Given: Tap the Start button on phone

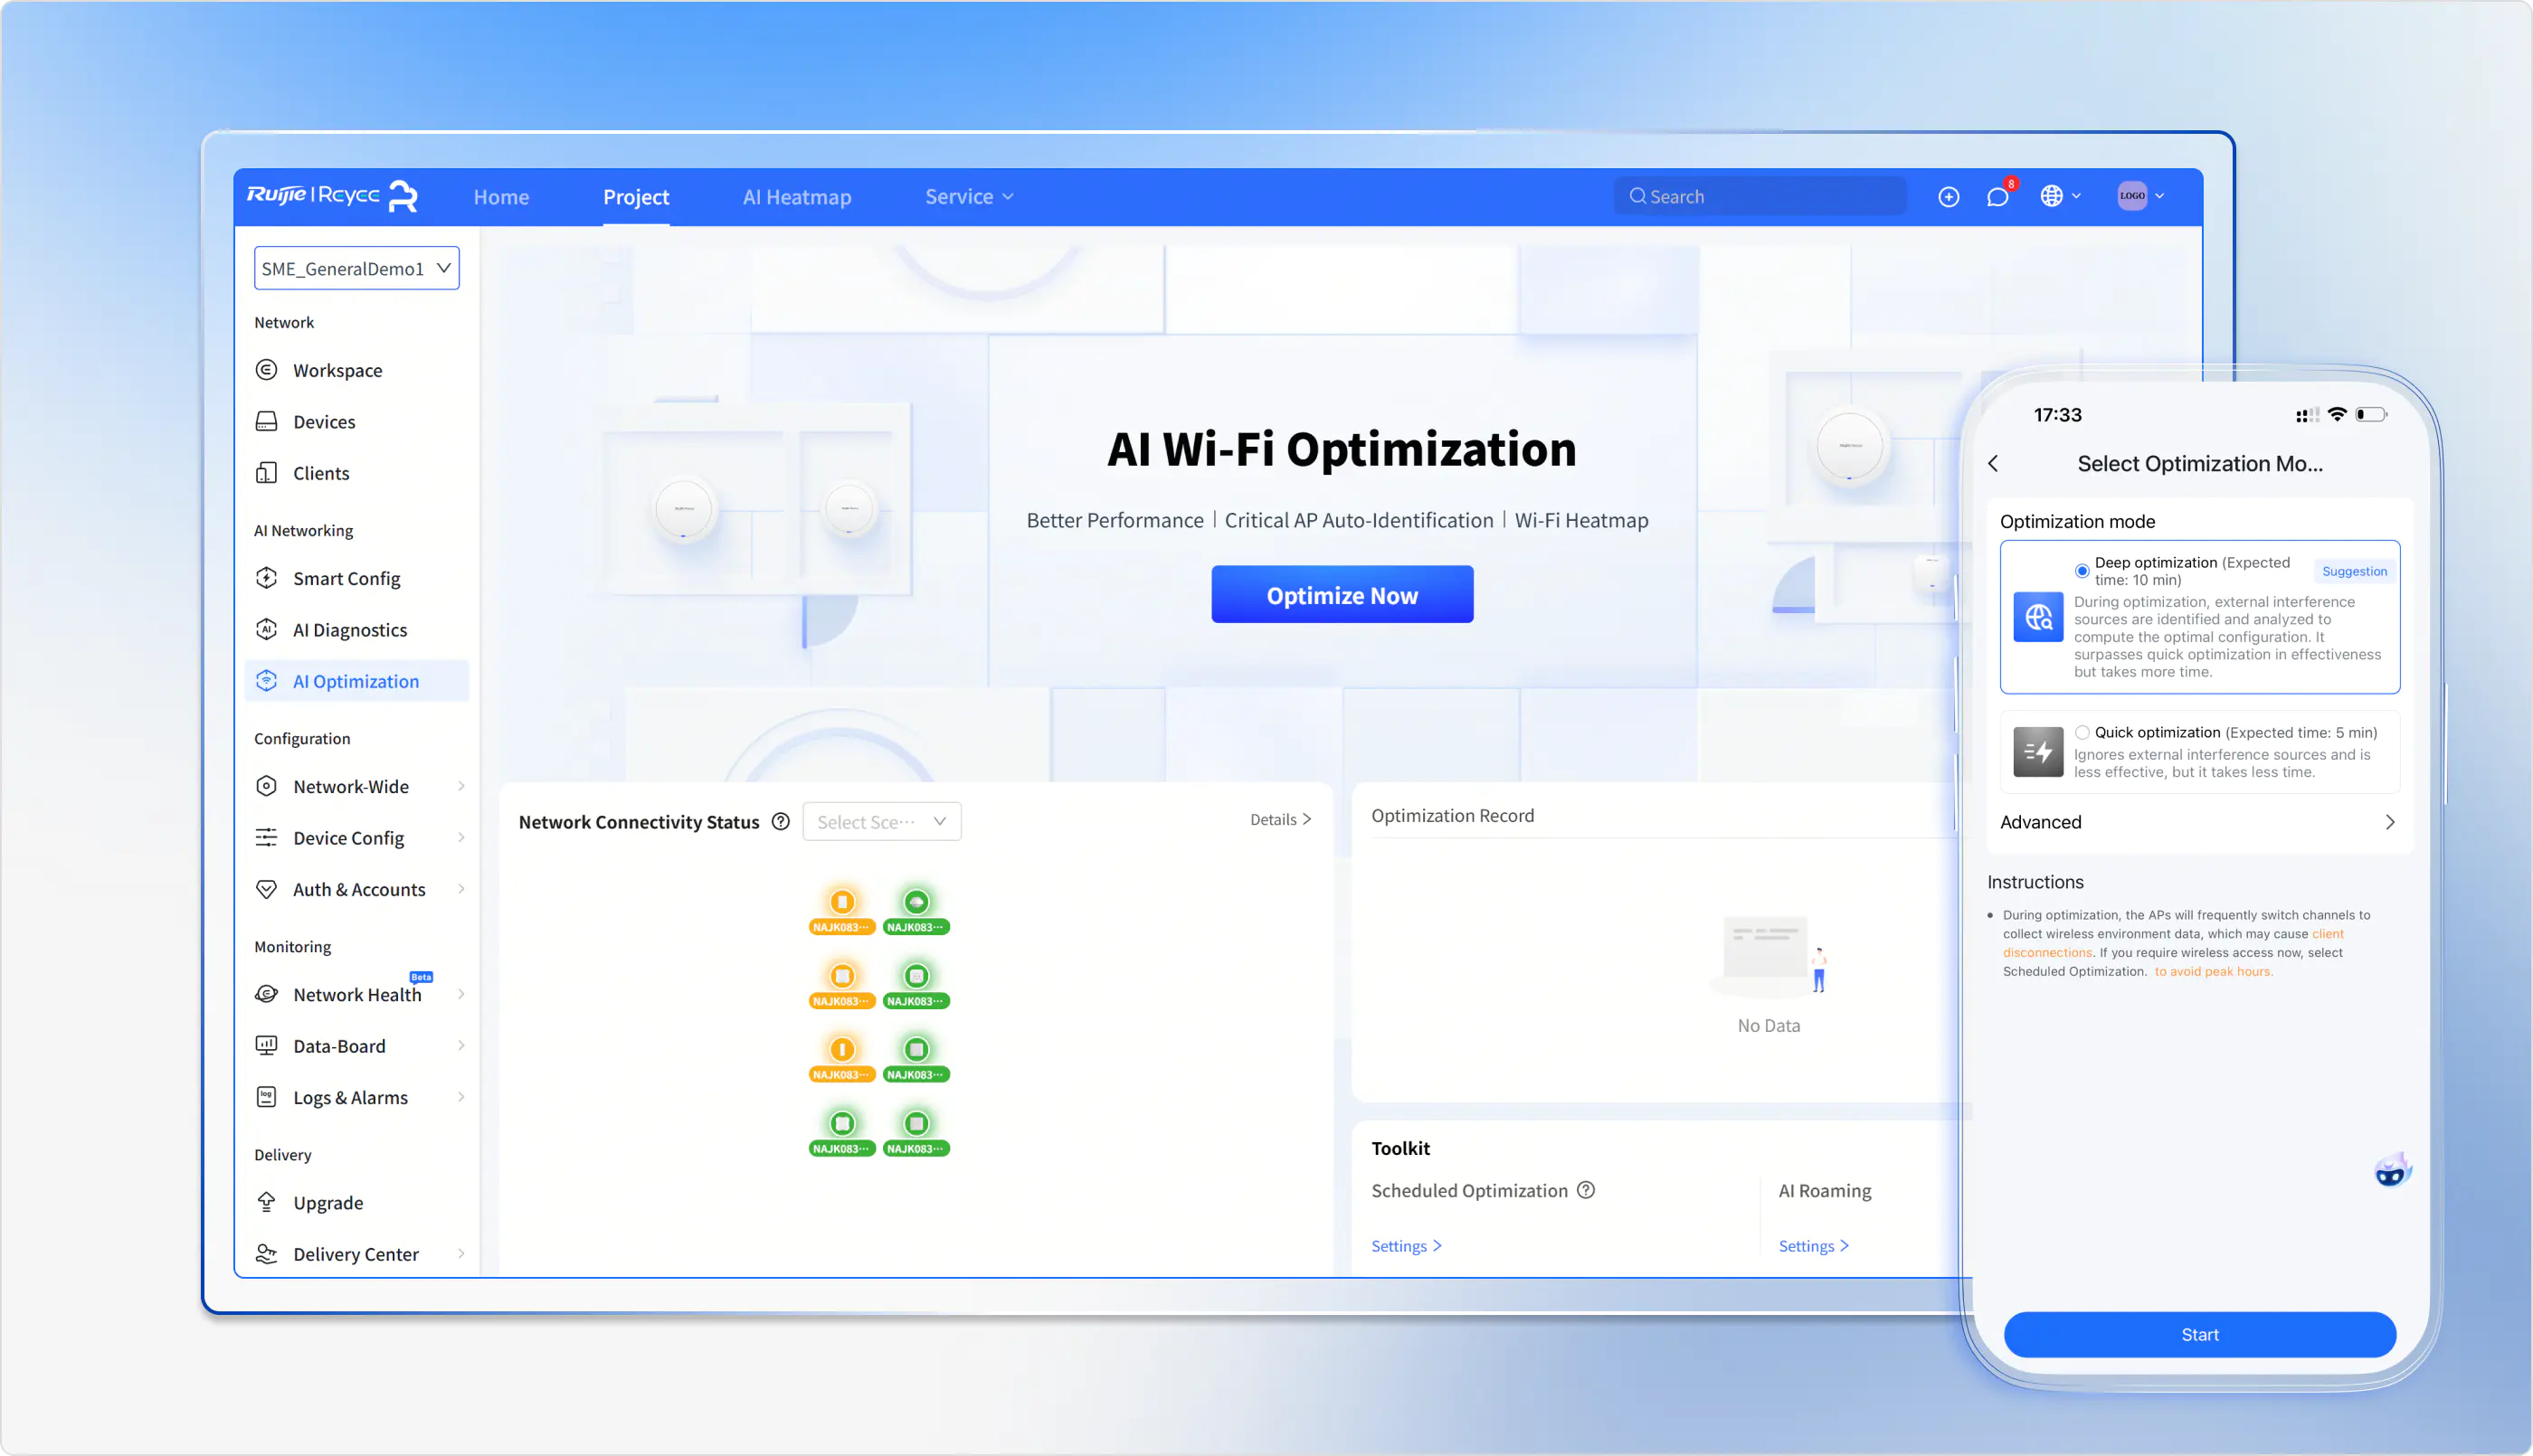Looking at the screenshot, I should tap(2199, 1335).
